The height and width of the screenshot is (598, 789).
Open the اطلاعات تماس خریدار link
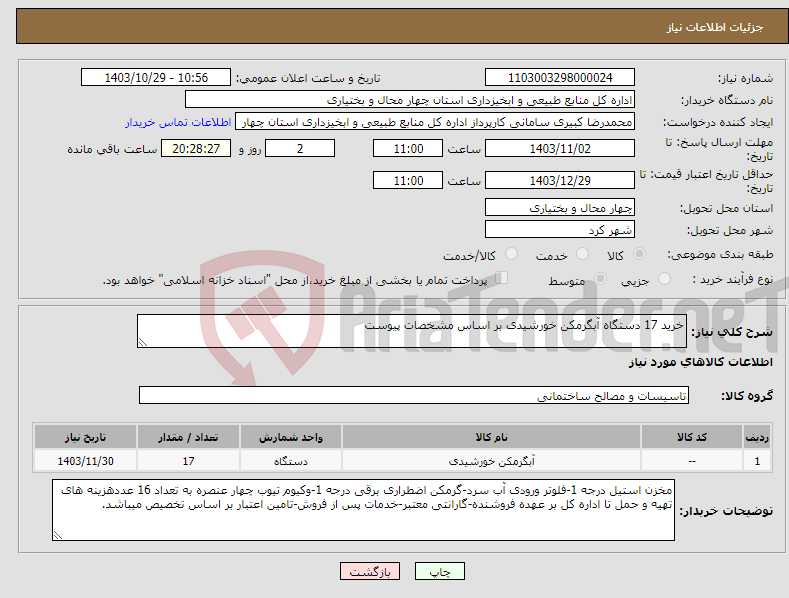pyautogui.click(x=178, y=122)
